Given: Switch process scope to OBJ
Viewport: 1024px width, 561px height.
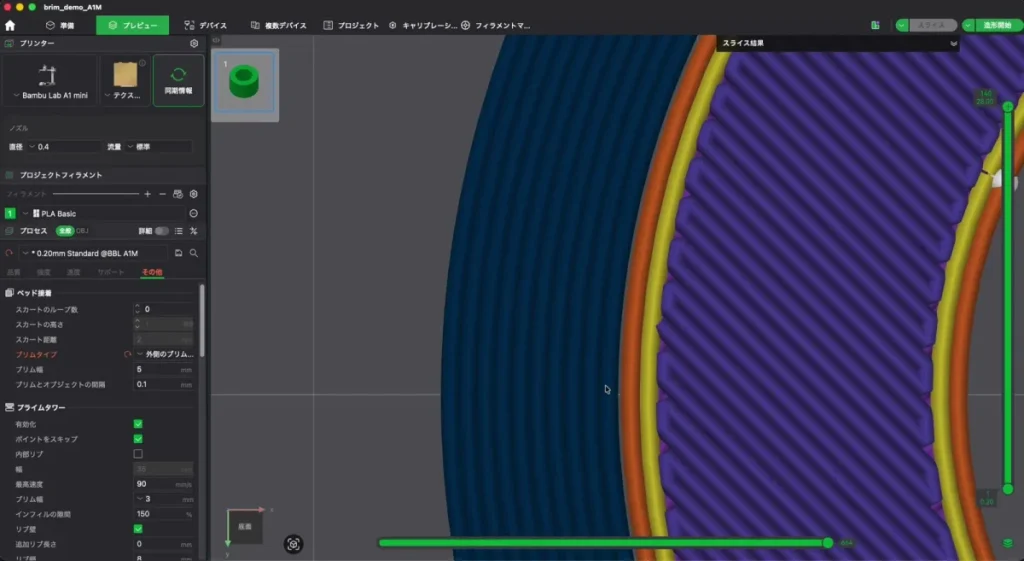Looking at the screenshot, I should pos(82,231).
